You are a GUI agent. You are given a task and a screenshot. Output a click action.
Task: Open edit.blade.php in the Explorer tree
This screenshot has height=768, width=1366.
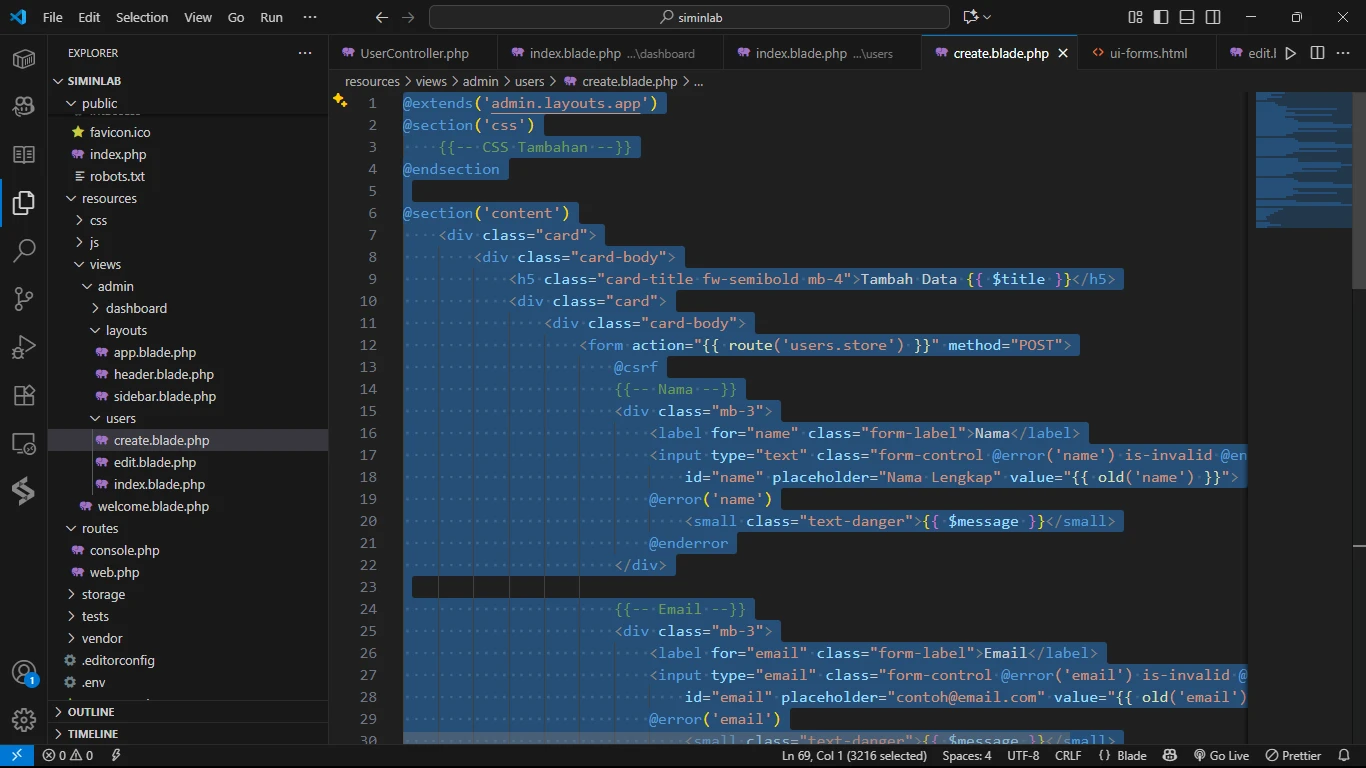(154, 462)
